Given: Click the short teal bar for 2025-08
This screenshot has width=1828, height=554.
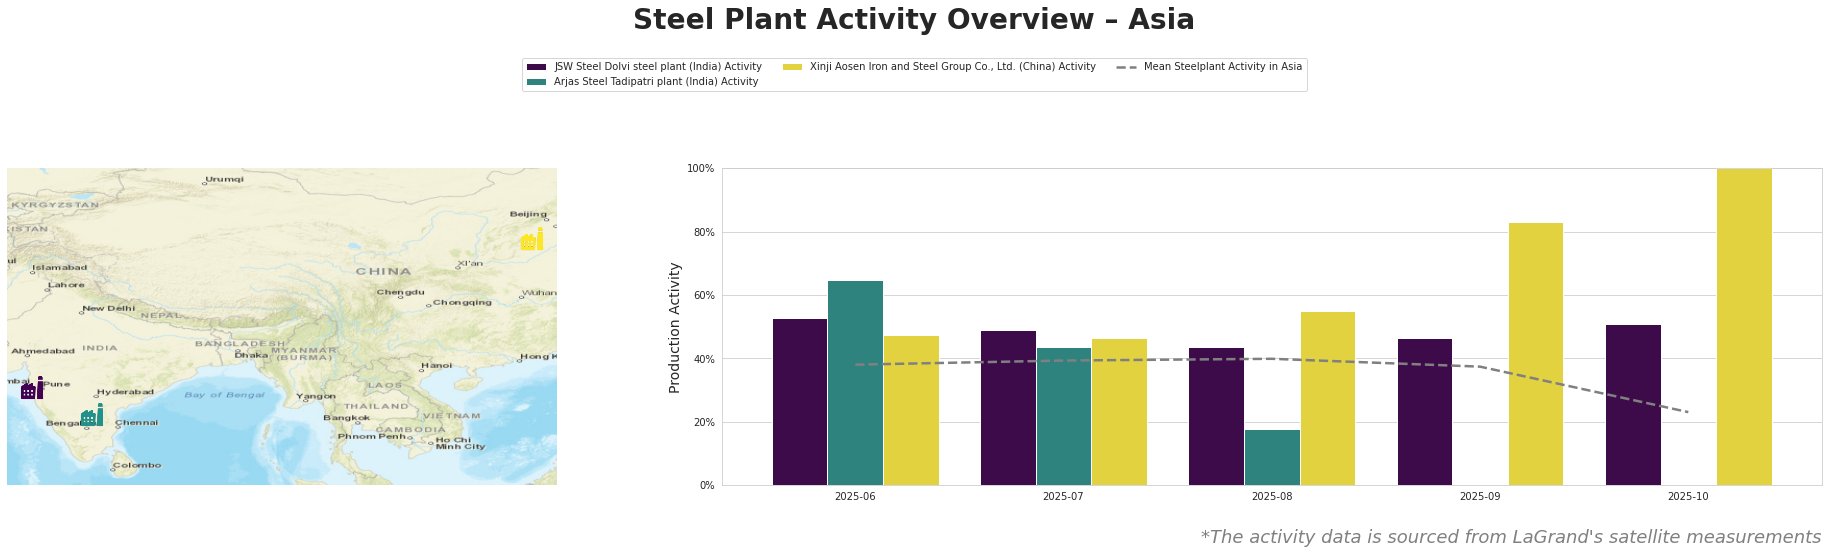Looking at the screenshot, I should 1272,457.
